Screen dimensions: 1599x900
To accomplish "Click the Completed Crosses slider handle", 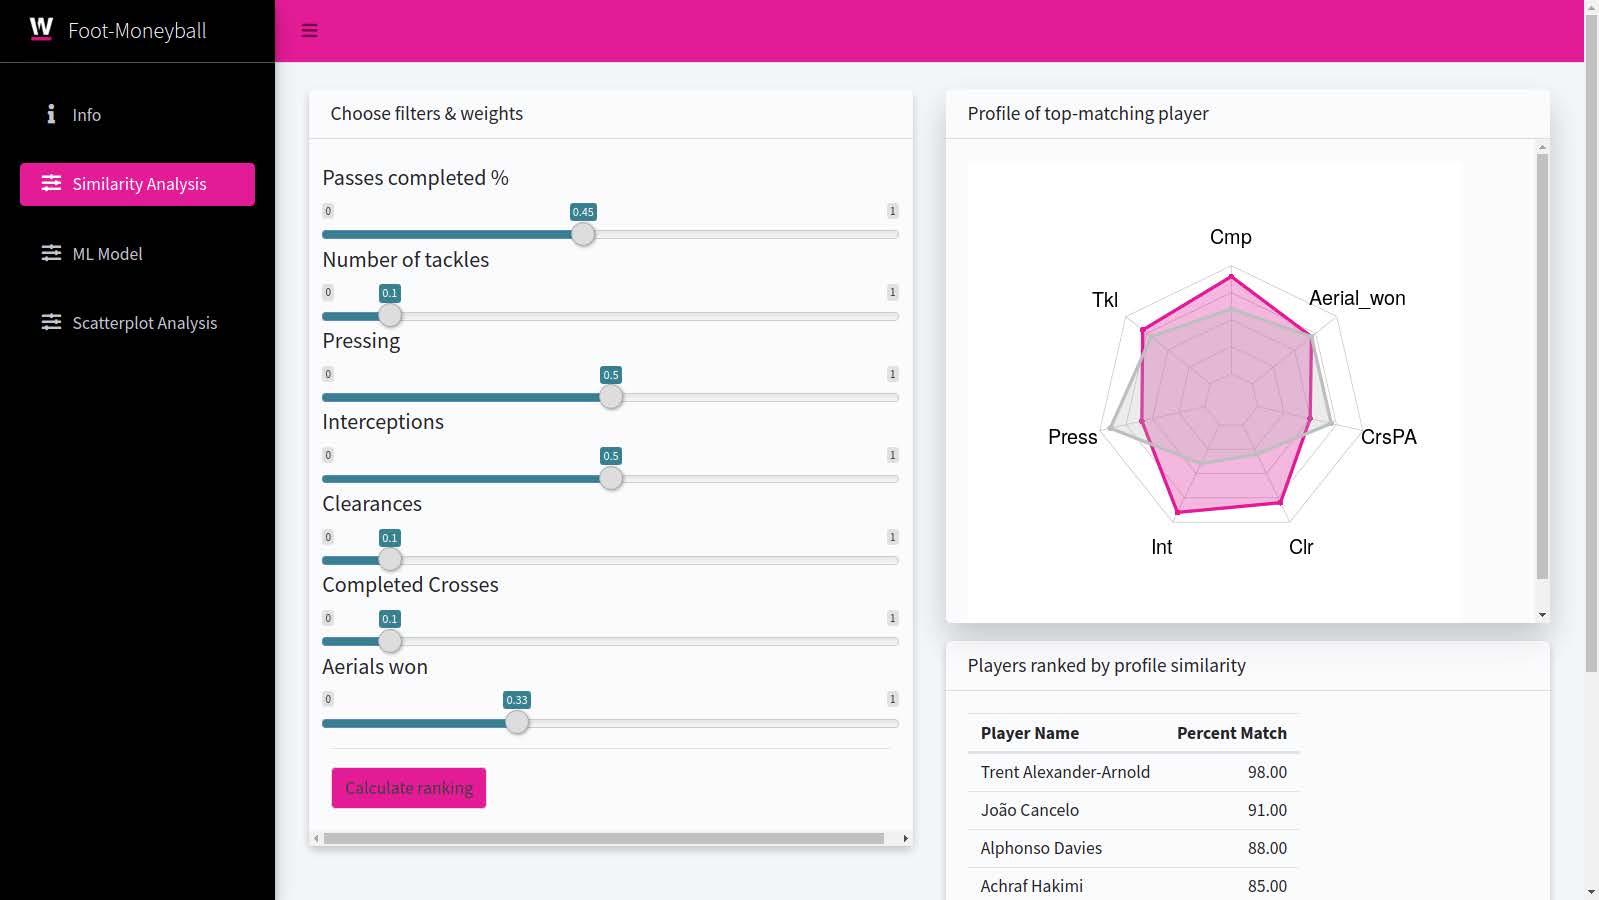I will coord(390,641).
